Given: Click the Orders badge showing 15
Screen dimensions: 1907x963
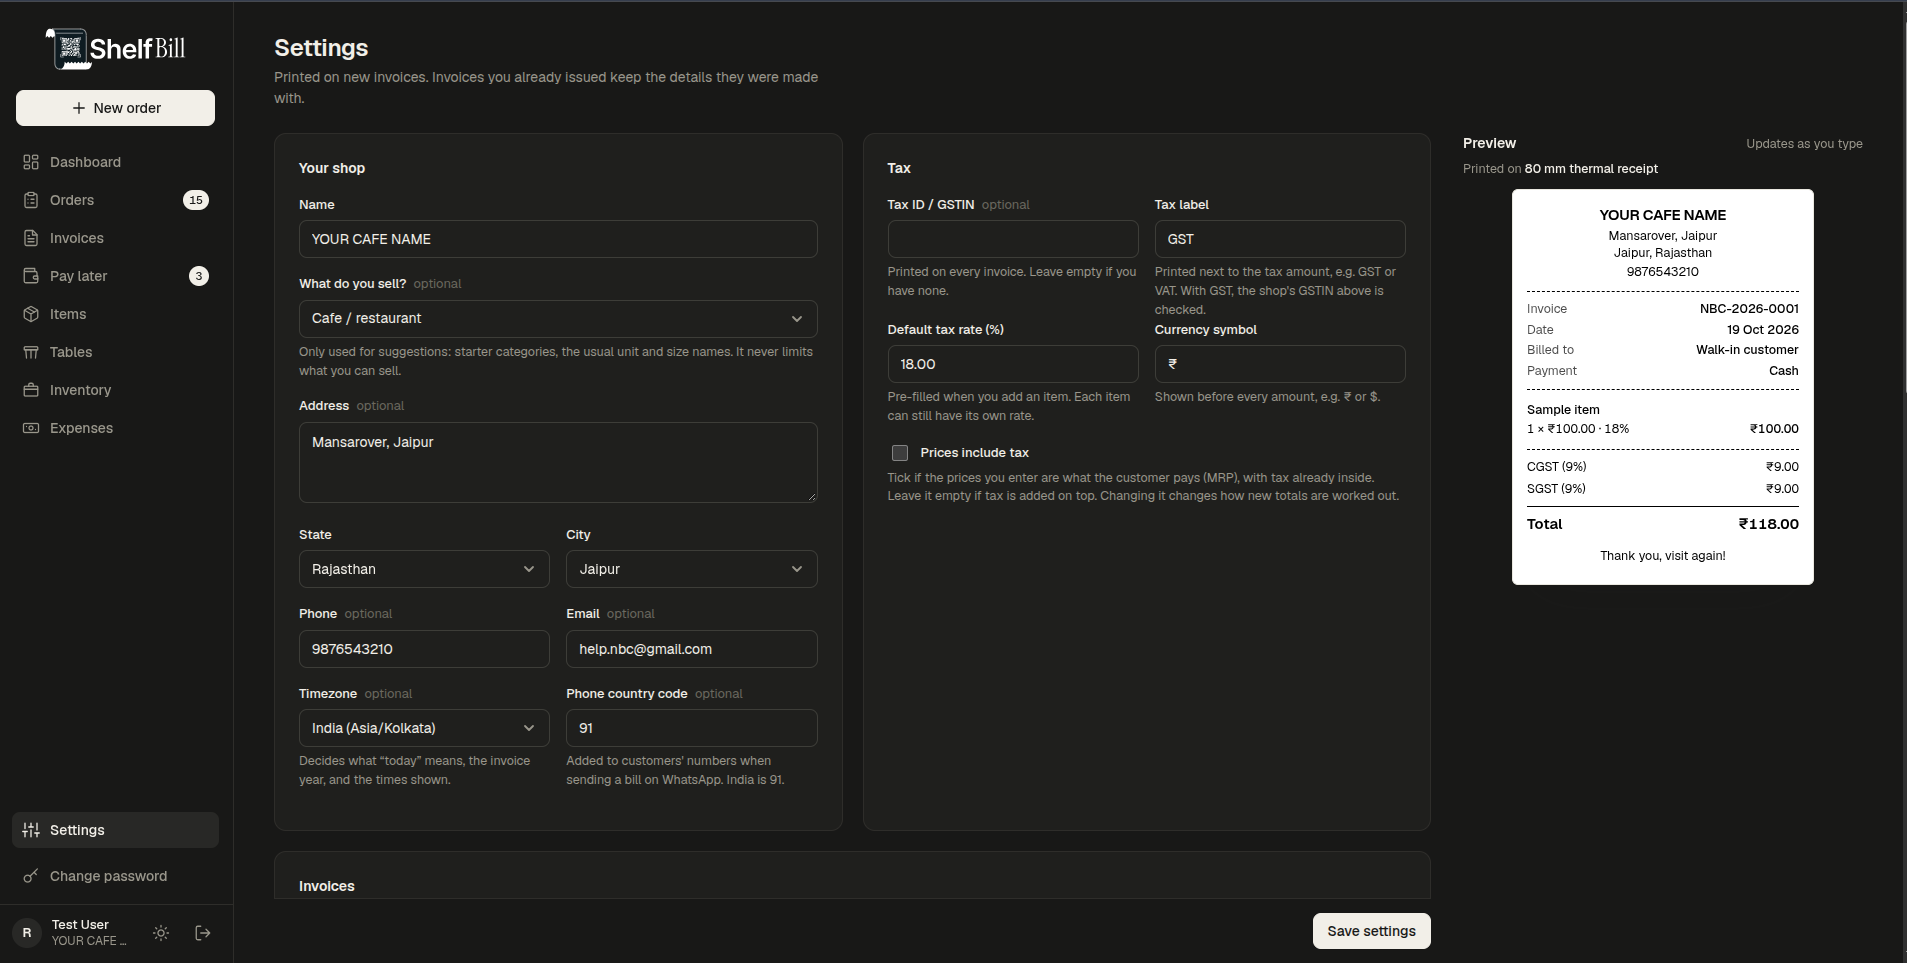Looking at the screenshot, I should 196,200.
